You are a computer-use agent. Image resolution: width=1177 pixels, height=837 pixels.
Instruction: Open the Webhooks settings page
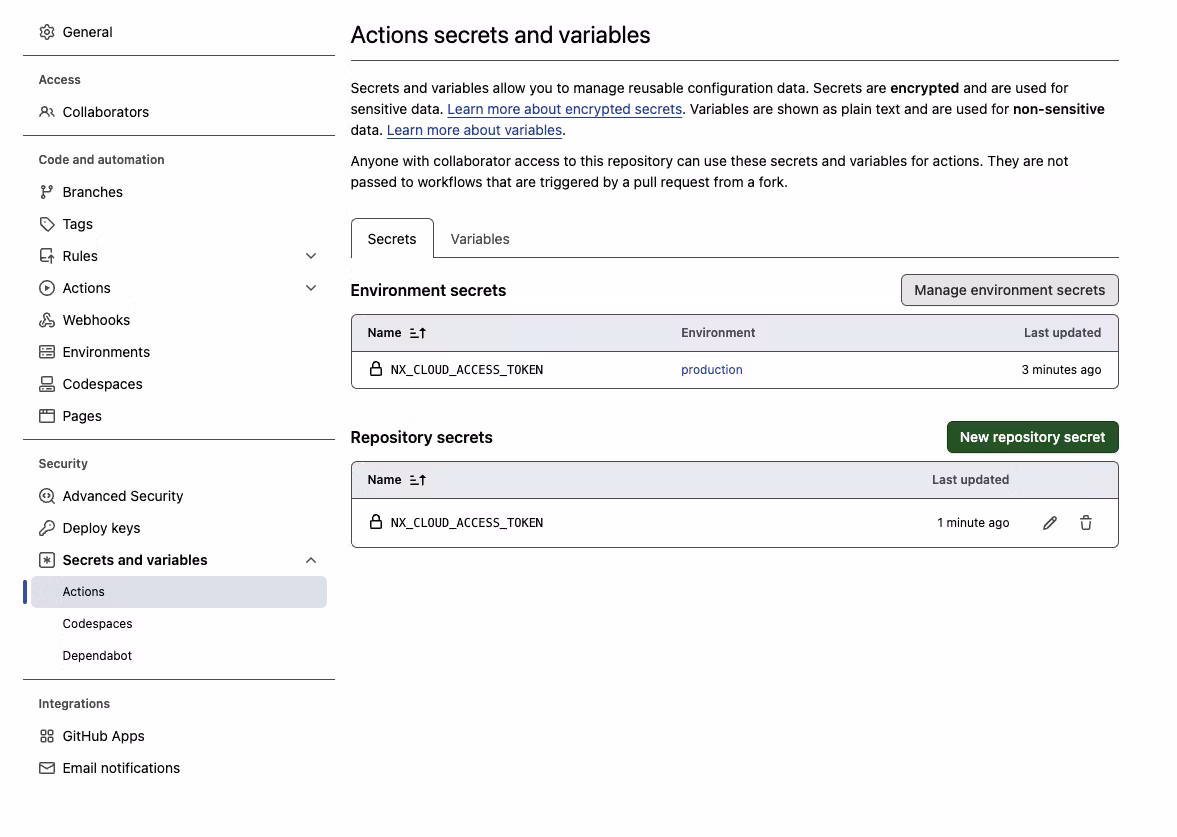[x=95, y=319]
